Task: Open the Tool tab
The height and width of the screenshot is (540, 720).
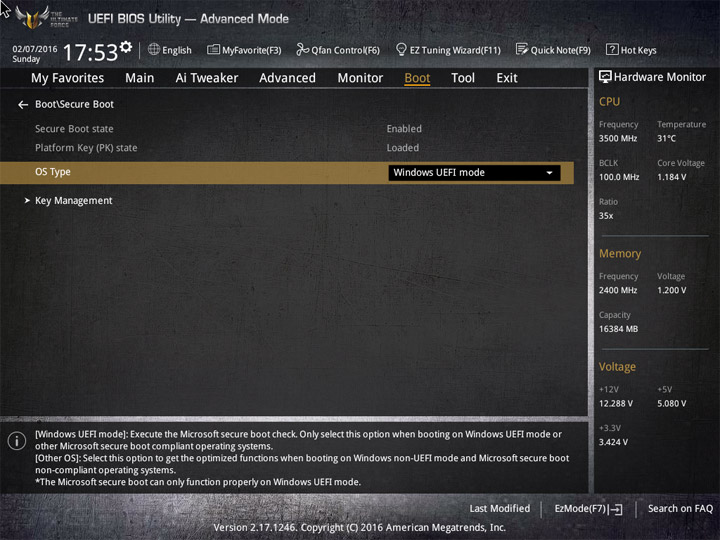Action: 463,78
